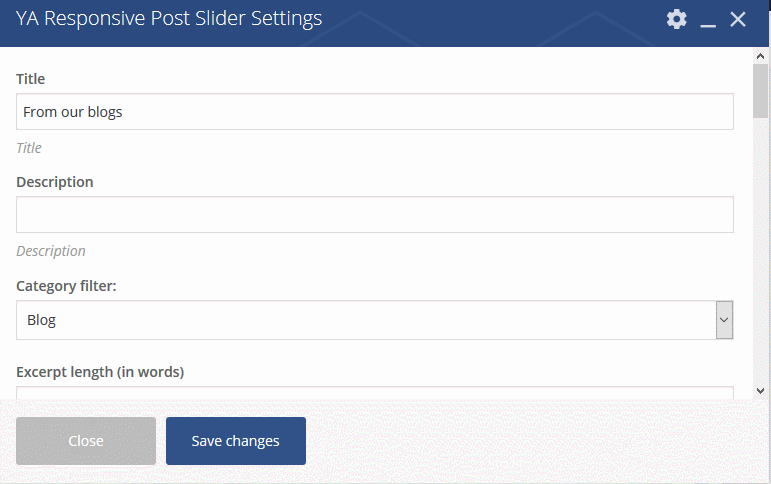Click the gray Close button
Screen dimensions: 771x484
point(86,441)
